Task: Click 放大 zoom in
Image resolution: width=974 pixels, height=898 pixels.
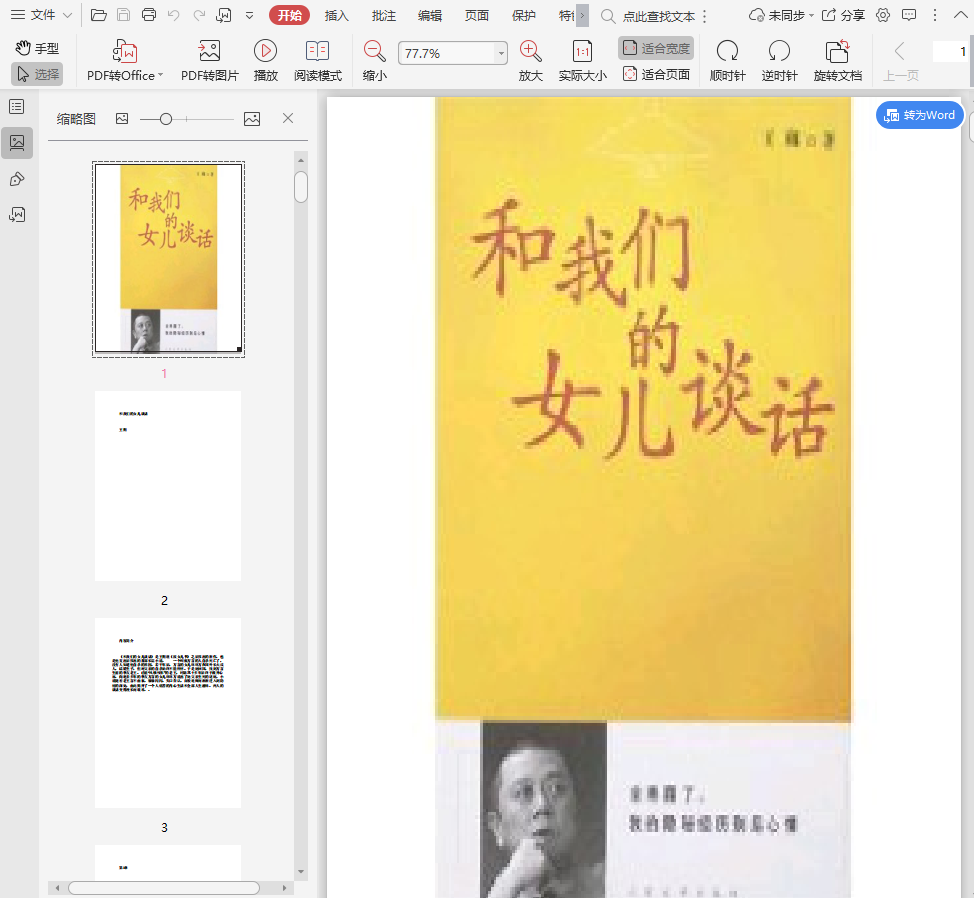Action: (x=530, y=61)
